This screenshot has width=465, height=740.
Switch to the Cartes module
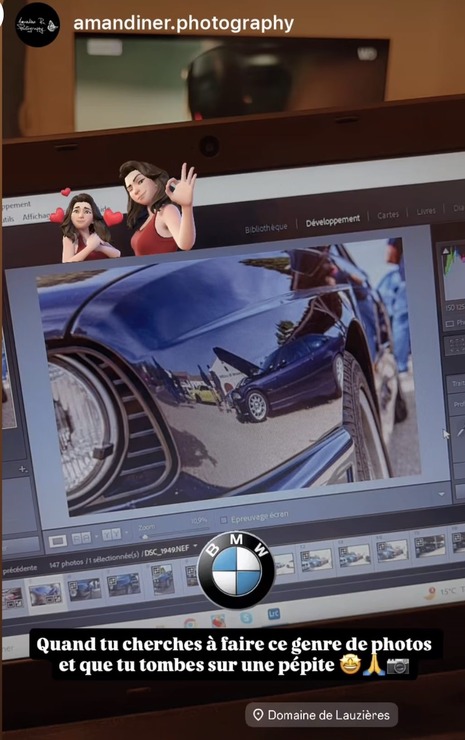(388, 215)
